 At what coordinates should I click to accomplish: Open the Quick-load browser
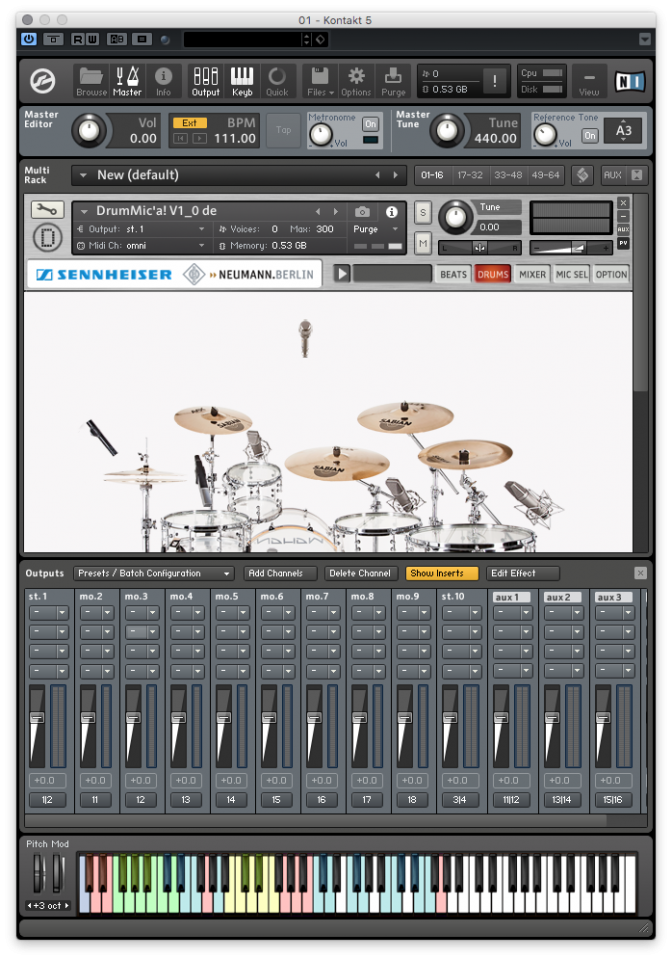click(x=277, y=81)
